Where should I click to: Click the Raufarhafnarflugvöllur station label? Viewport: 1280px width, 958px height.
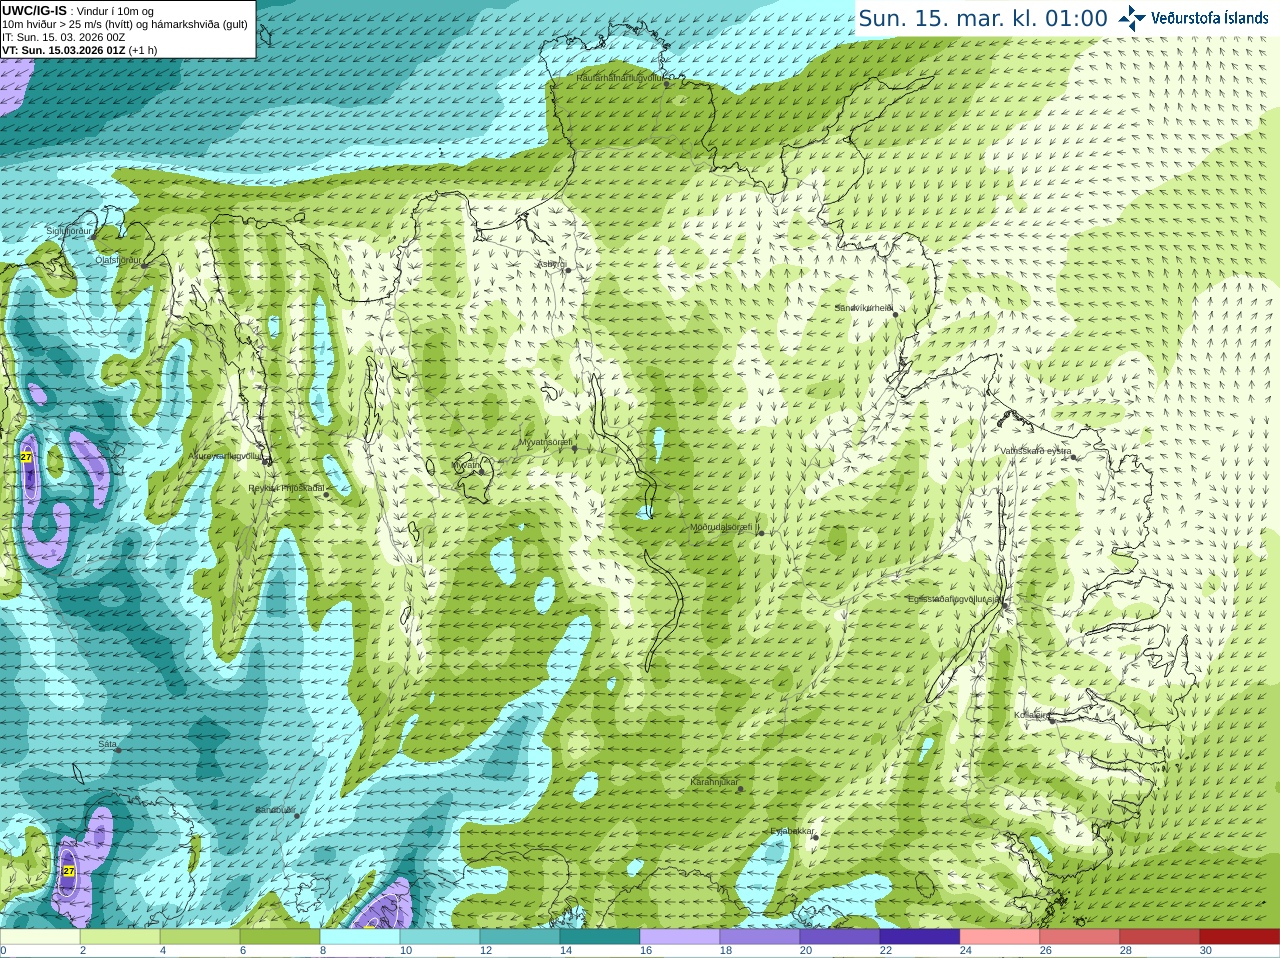619,77
